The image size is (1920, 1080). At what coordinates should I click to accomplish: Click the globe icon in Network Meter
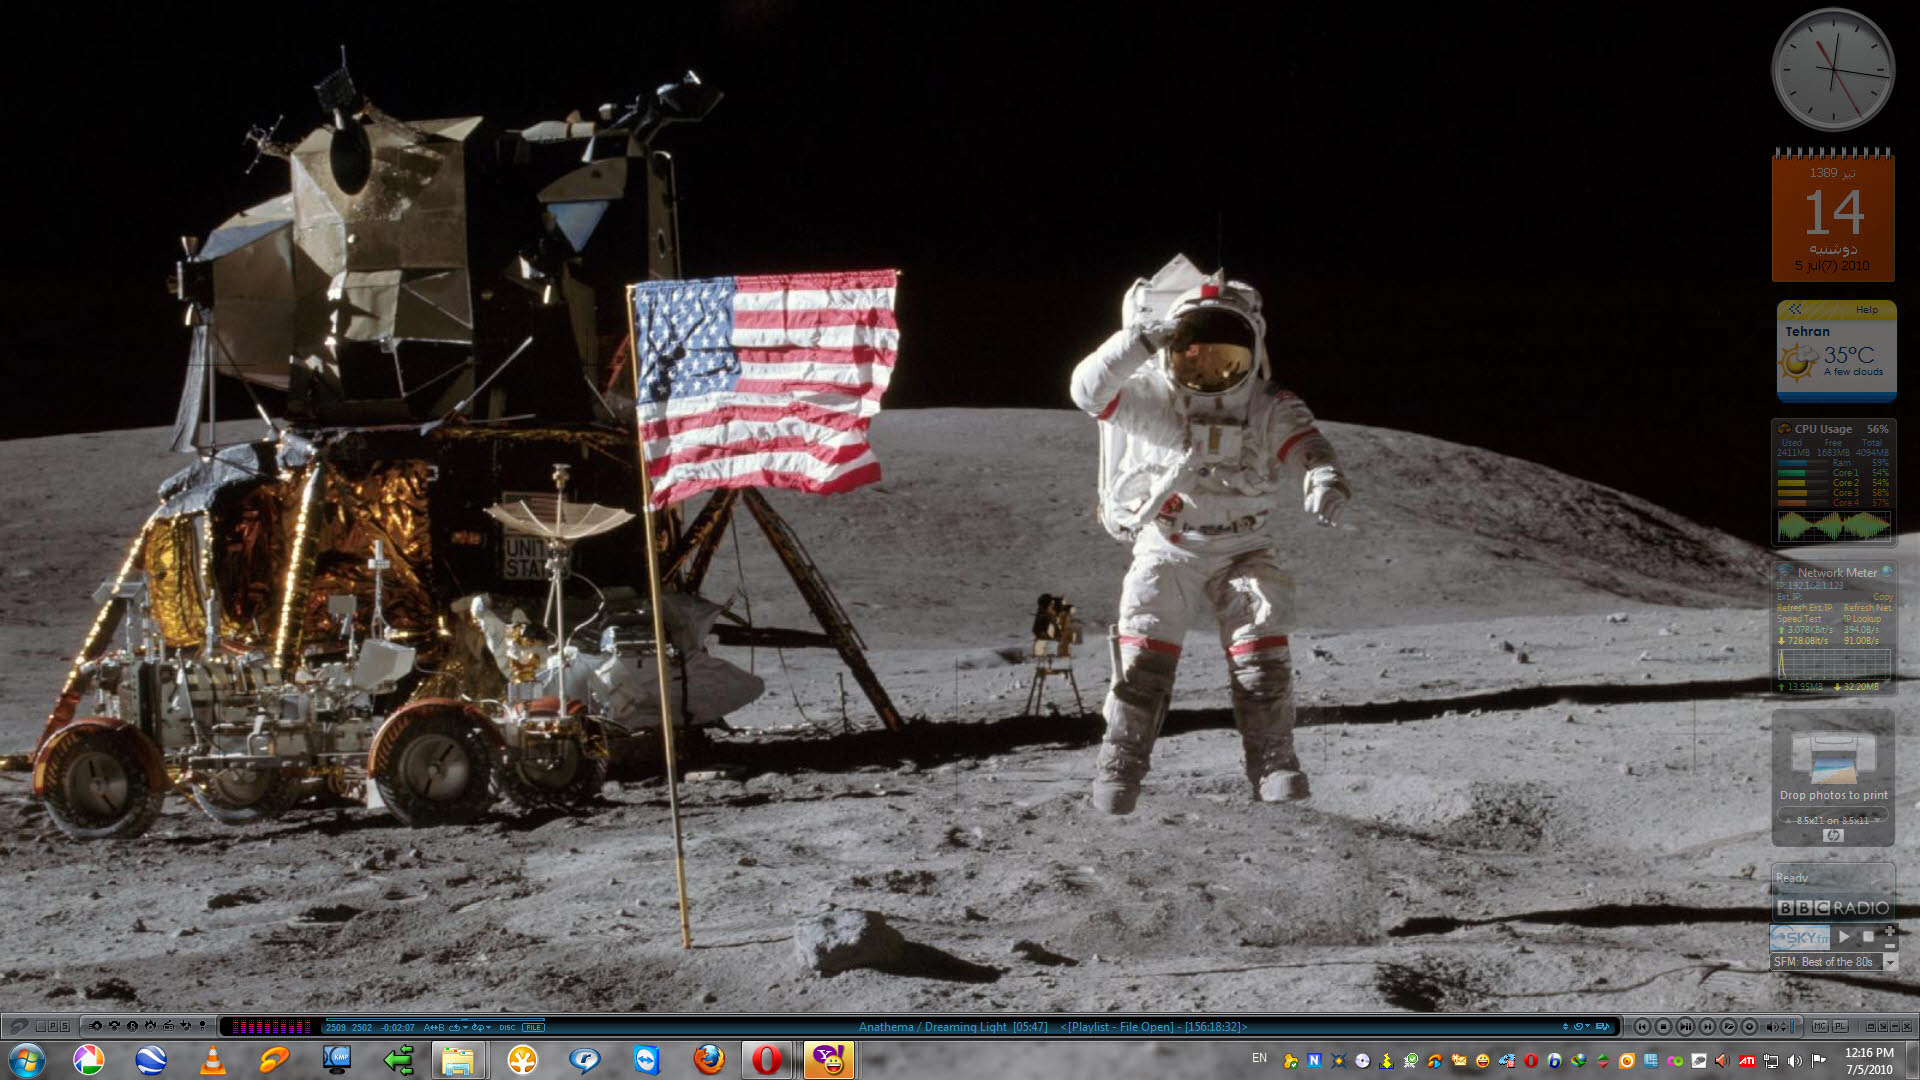pyautogui.click(x=1887, y=571)
